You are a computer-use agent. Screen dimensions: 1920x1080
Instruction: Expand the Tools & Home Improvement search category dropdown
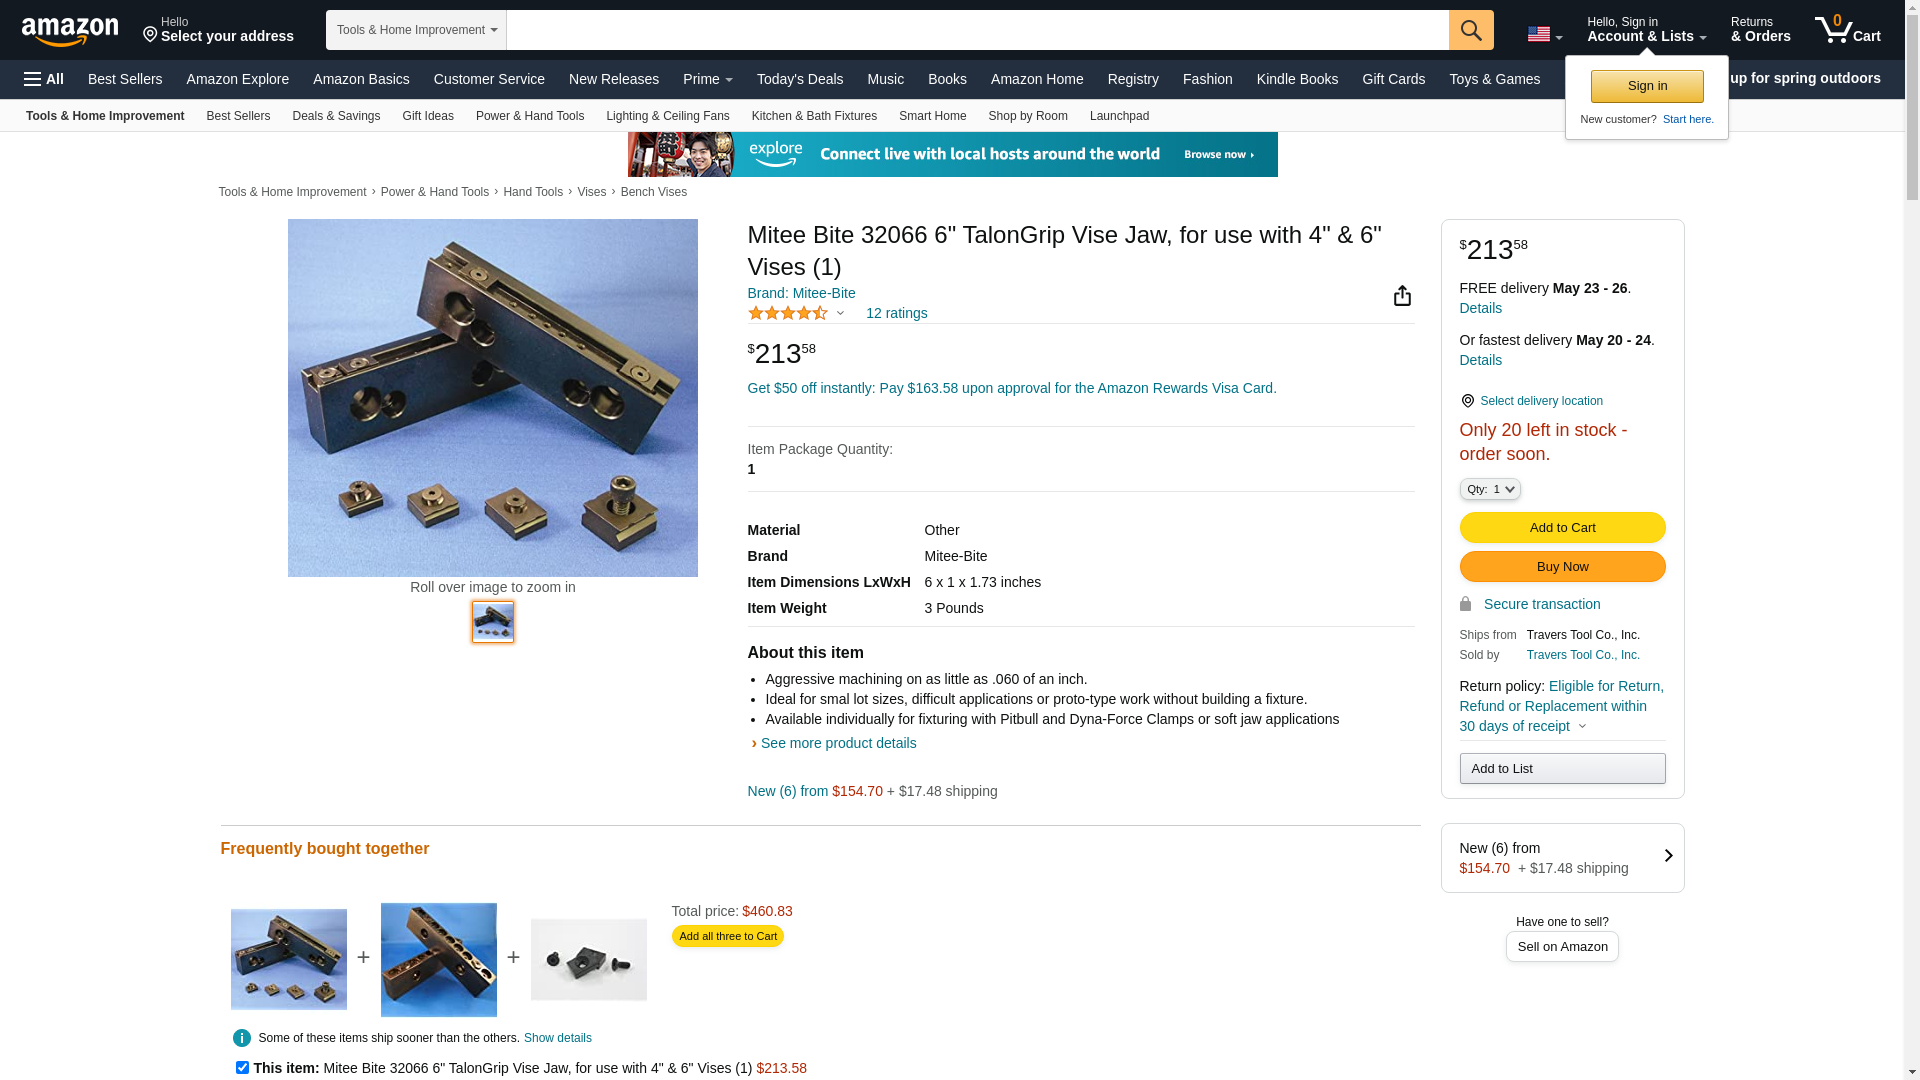pos(416,30)
